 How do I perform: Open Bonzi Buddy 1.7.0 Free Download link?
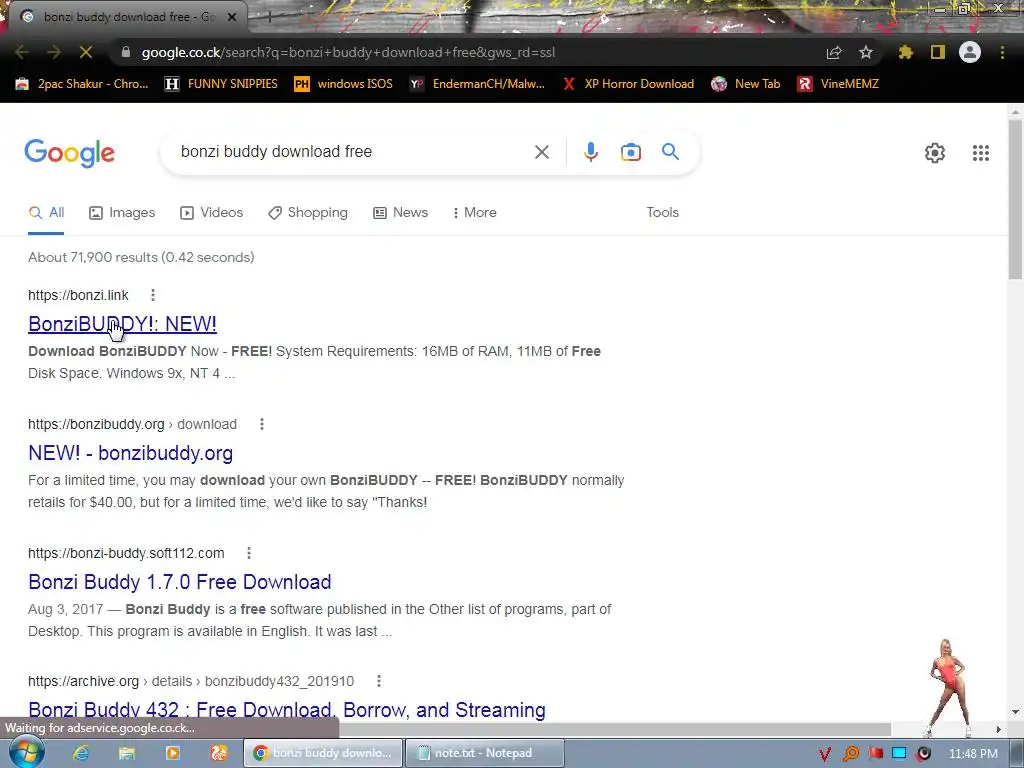(x=180, y=582)
